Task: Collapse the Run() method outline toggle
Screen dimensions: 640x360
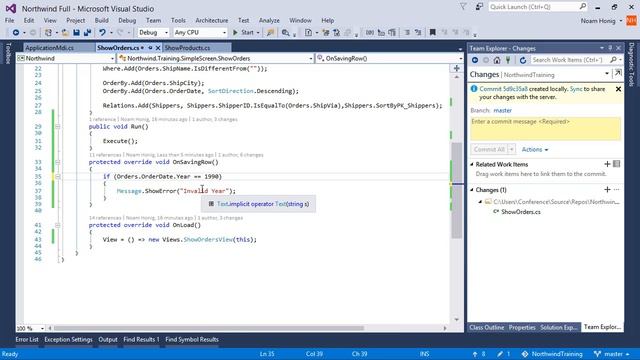Action: click(x=58, y=127)
